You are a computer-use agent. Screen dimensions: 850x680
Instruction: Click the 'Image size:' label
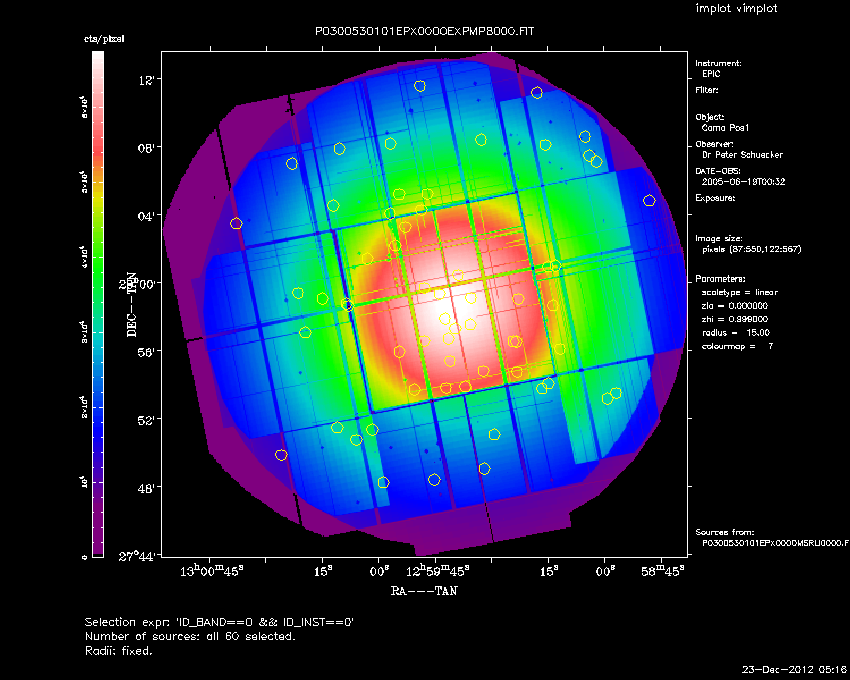[719, 239]
